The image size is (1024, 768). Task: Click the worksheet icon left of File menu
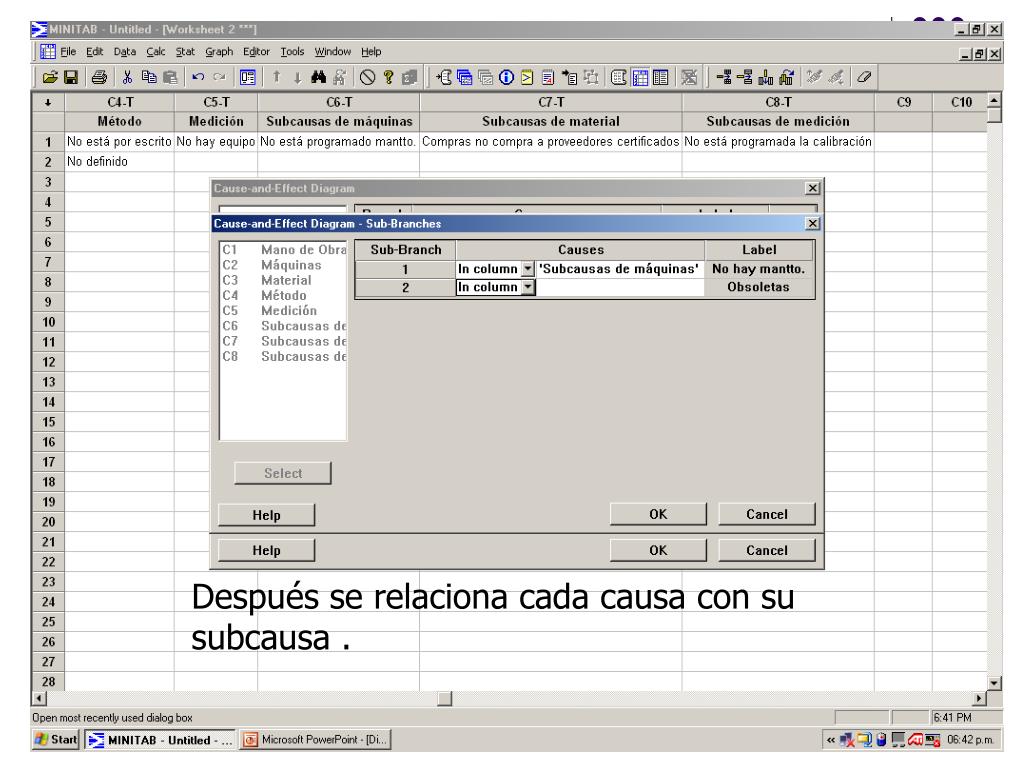(48, 52)
